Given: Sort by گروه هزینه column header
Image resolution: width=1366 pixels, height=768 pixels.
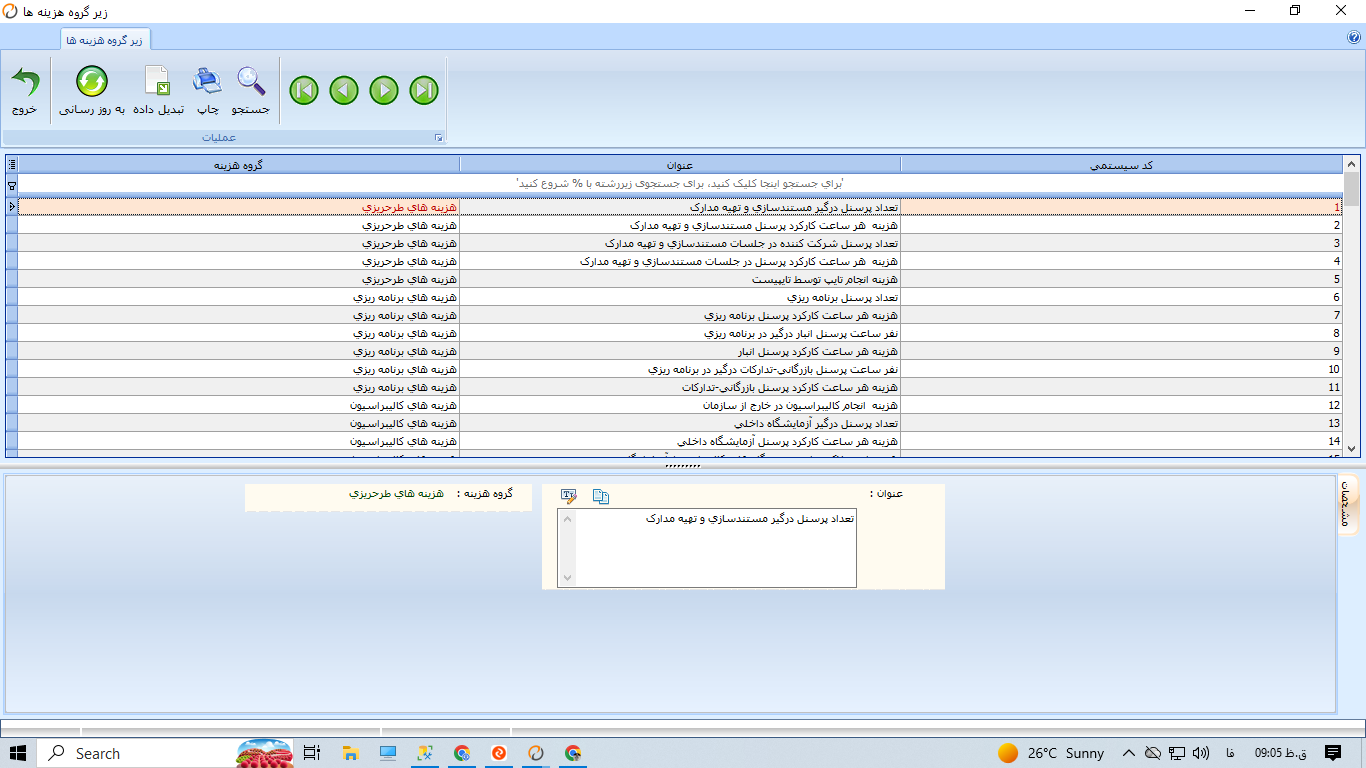Looking at the screenshot, I should (x=239, y=164).
